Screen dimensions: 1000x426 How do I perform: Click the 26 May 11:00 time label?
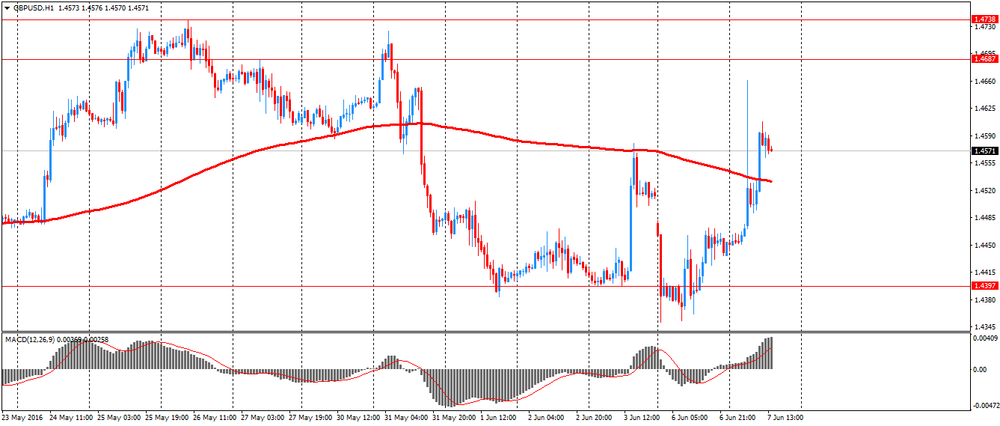coord(217,418)
